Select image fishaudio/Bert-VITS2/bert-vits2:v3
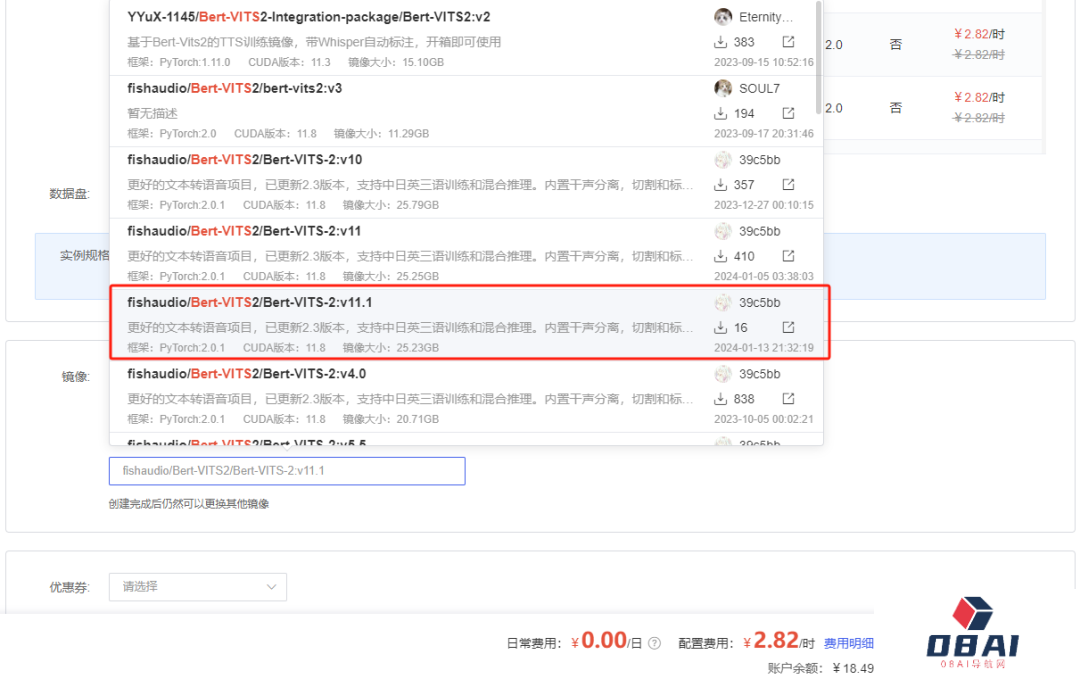Viewport: 1080px width, 679px height. point(466,111)
